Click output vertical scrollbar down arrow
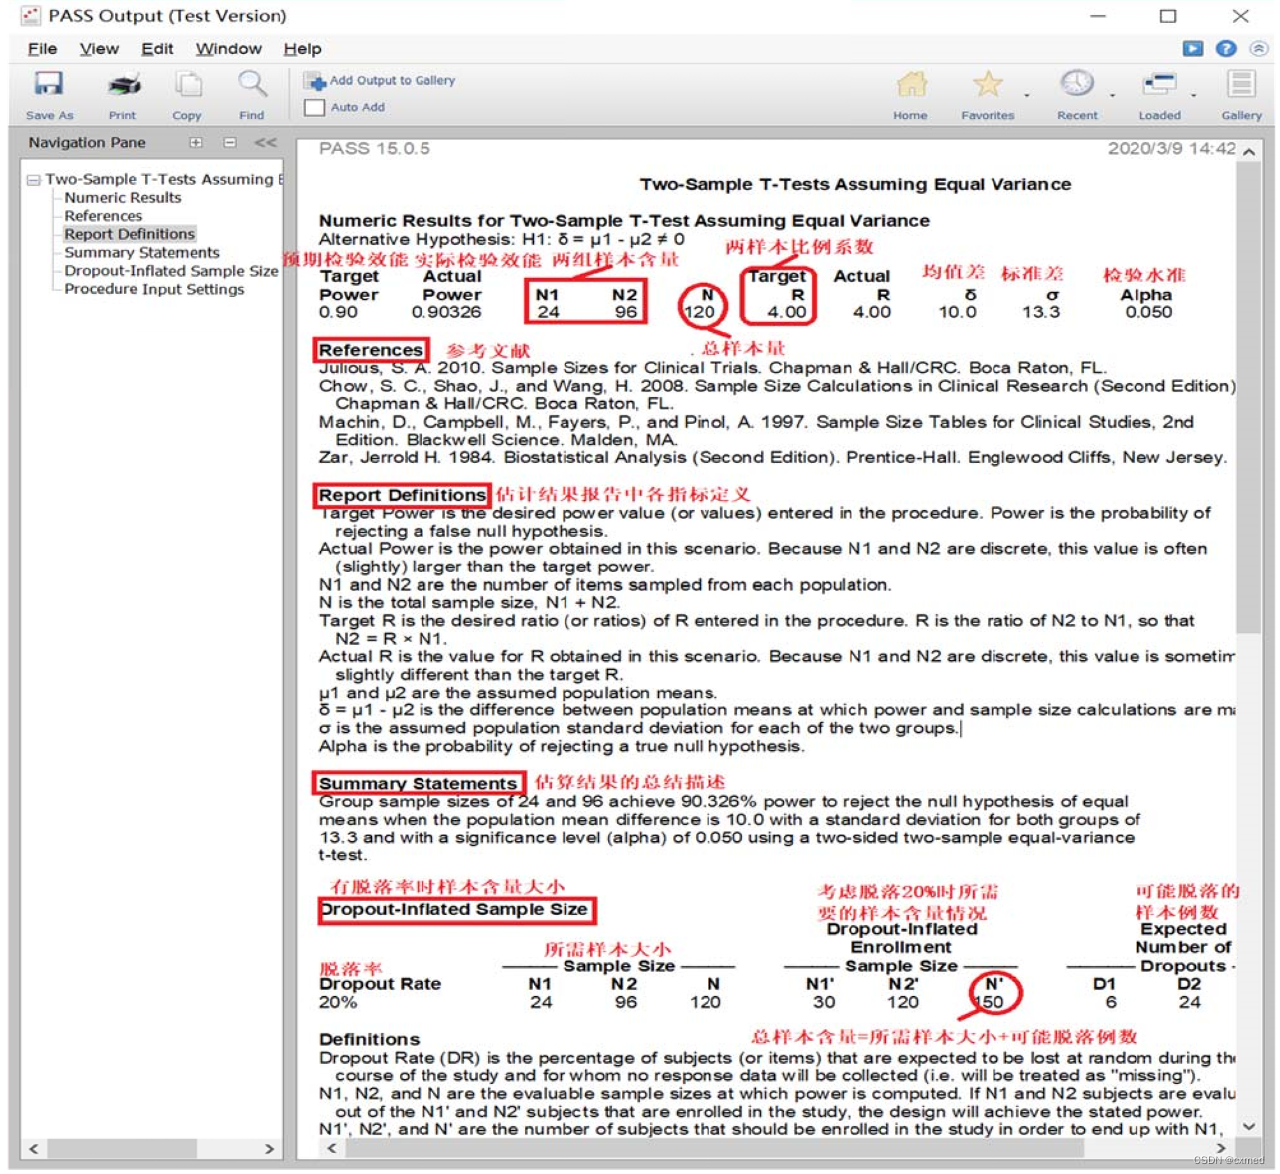This screenshot has height=1174, width=1280. [1249, 1126]
